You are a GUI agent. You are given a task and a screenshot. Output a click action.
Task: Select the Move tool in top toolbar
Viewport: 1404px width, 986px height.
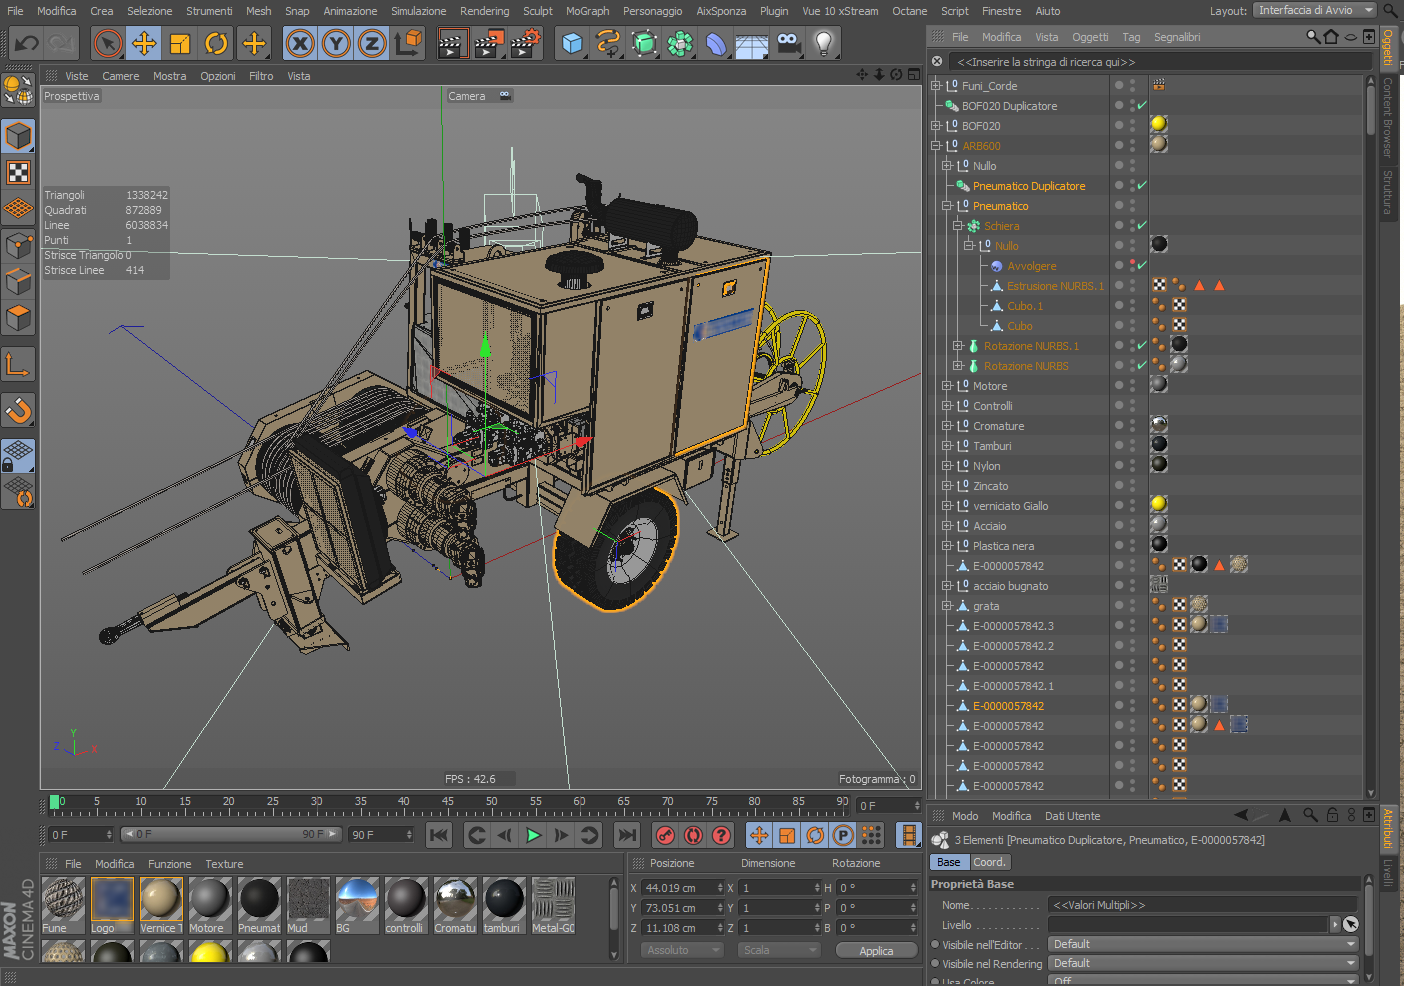pyautogui.click(x=144, y=43)
